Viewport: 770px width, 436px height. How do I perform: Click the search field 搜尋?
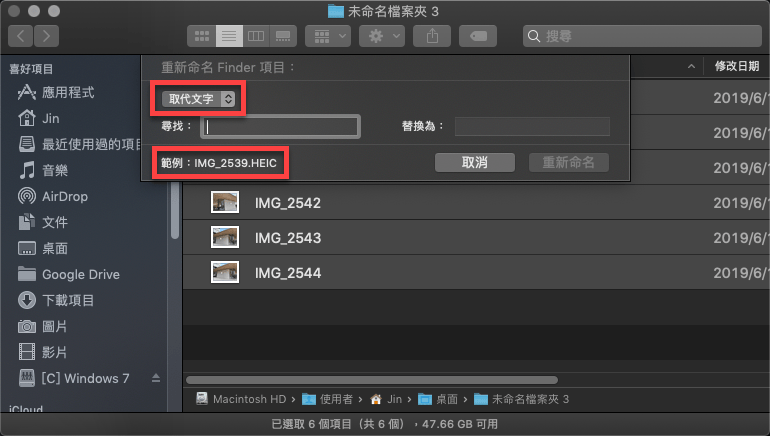[x=642, y=36]
